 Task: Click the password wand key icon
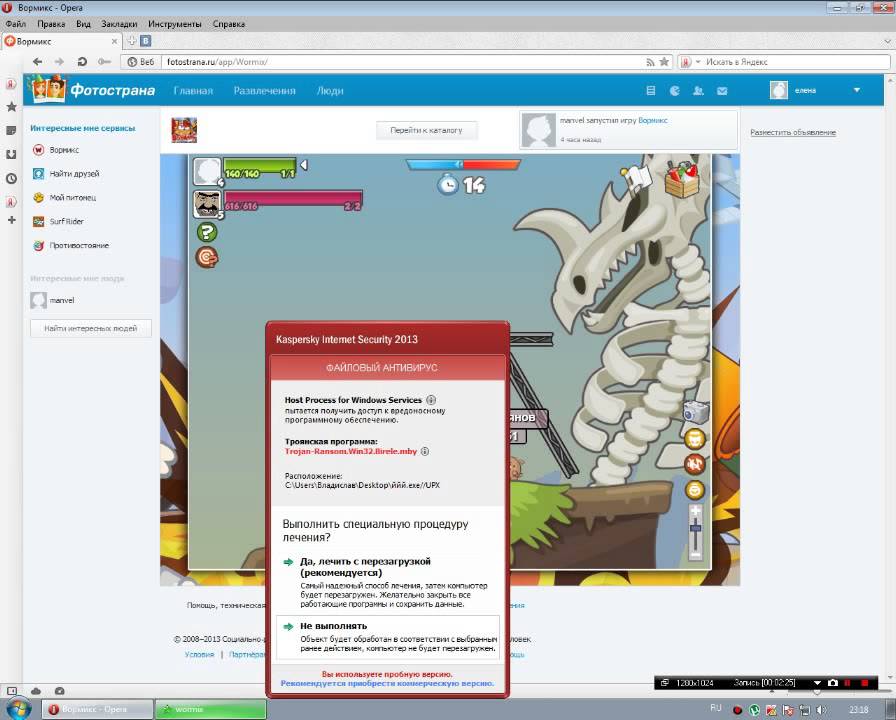coord(104,62)
